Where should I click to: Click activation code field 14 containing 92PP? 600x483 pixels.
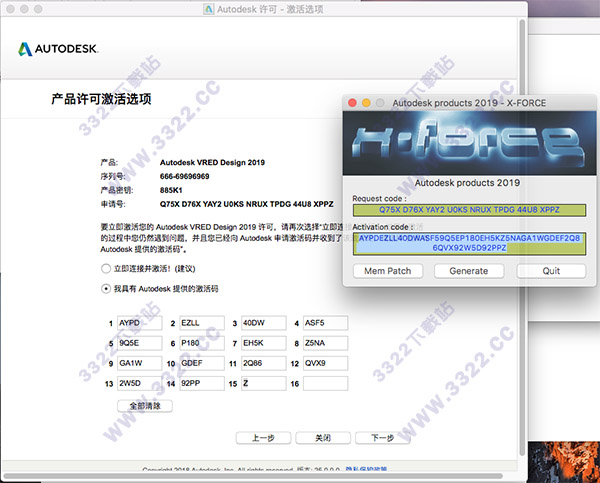click(202, 383)
